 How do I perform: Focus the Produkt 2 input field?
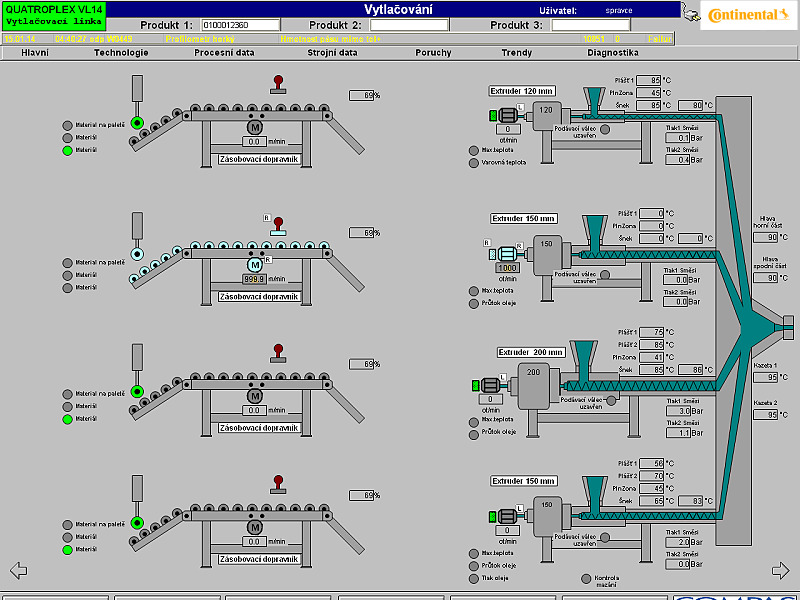click(x=409, y=25)
